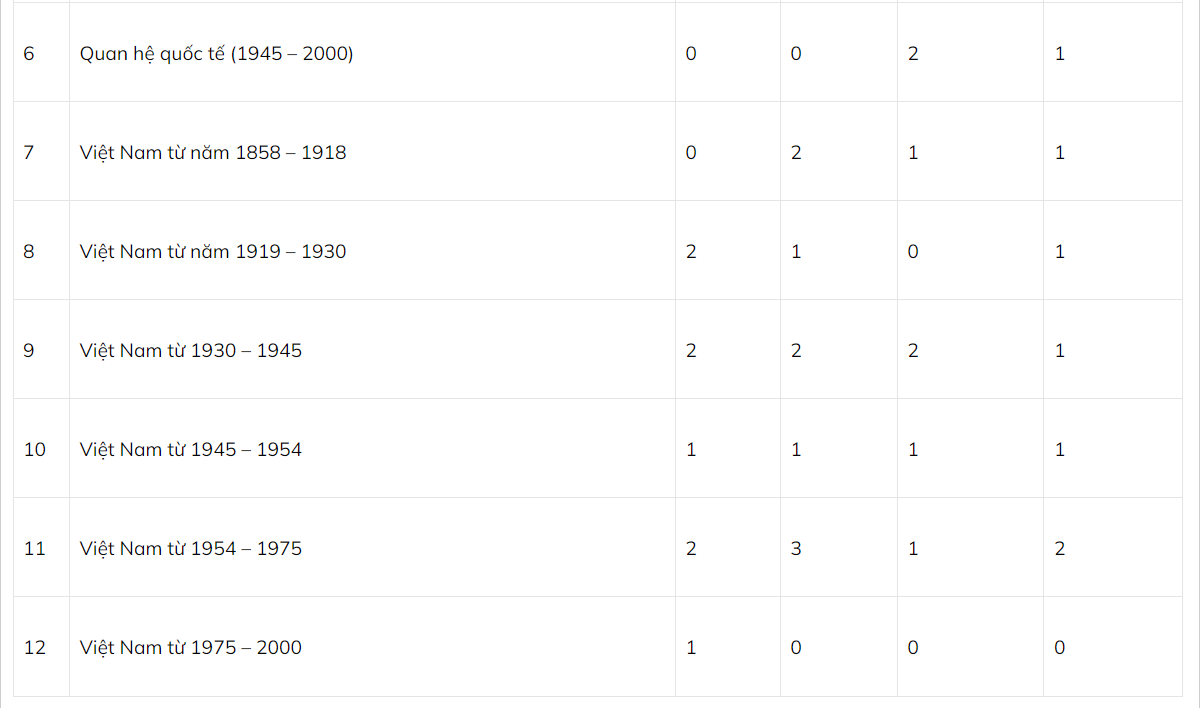Select the "Việt Nam từ năm 1858 – 1918" topic
The width and height of the screenshot is (1204, 708).
pos(213,153)
